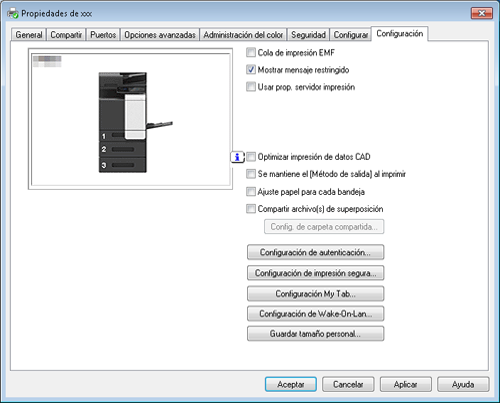500x403 pixels.
Task: Click tray 1 on the printer illustration
Action: click(x=112, y=135)
